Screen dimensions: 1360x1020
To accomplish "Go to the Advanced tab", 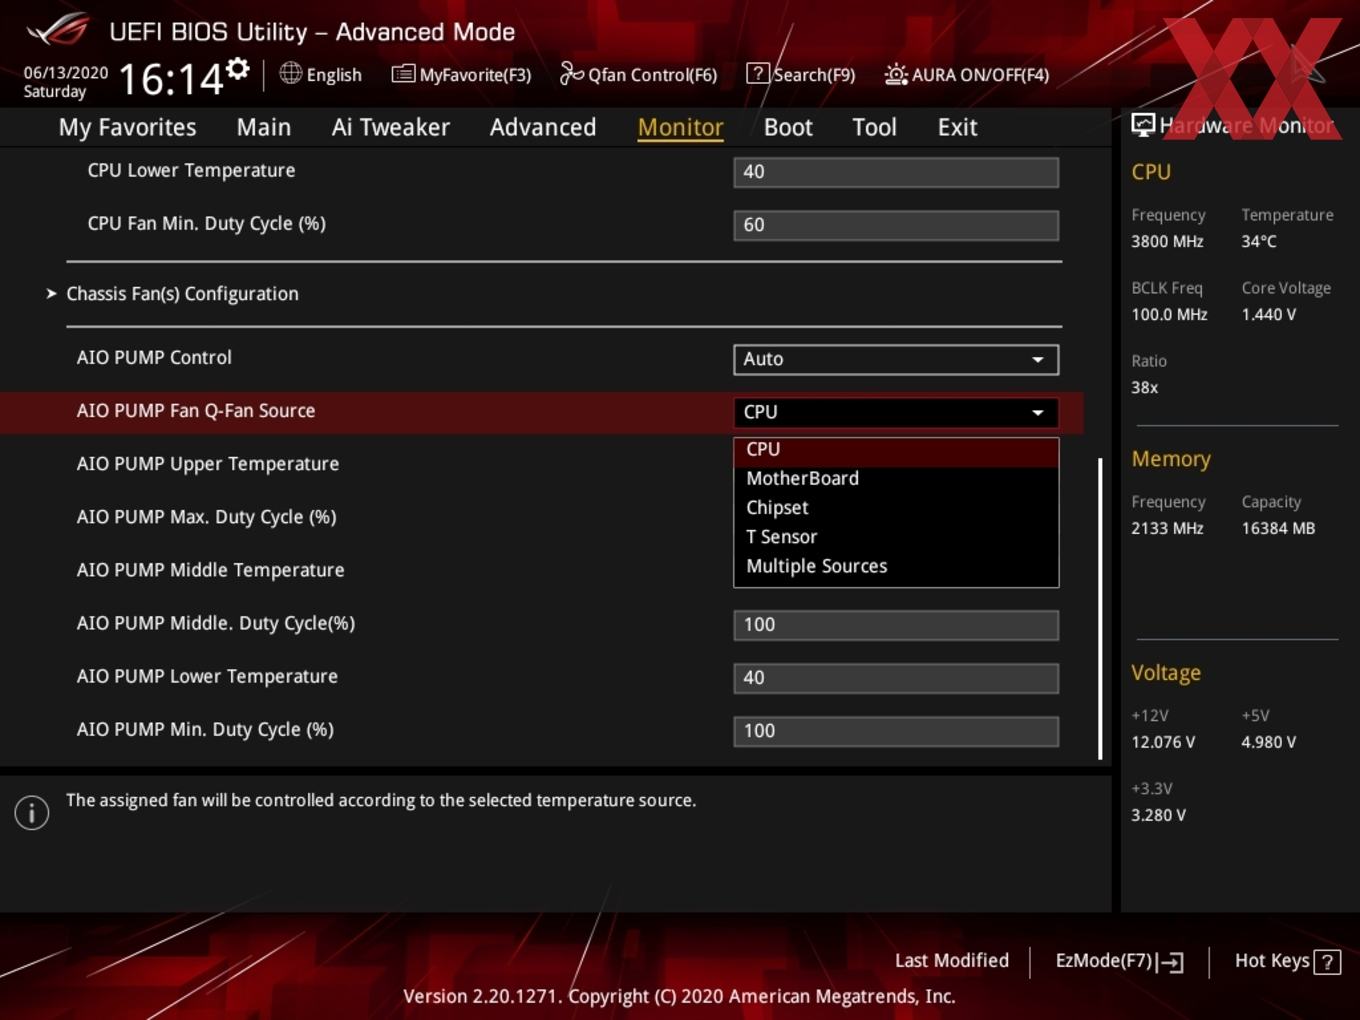I will pos(543,127).
